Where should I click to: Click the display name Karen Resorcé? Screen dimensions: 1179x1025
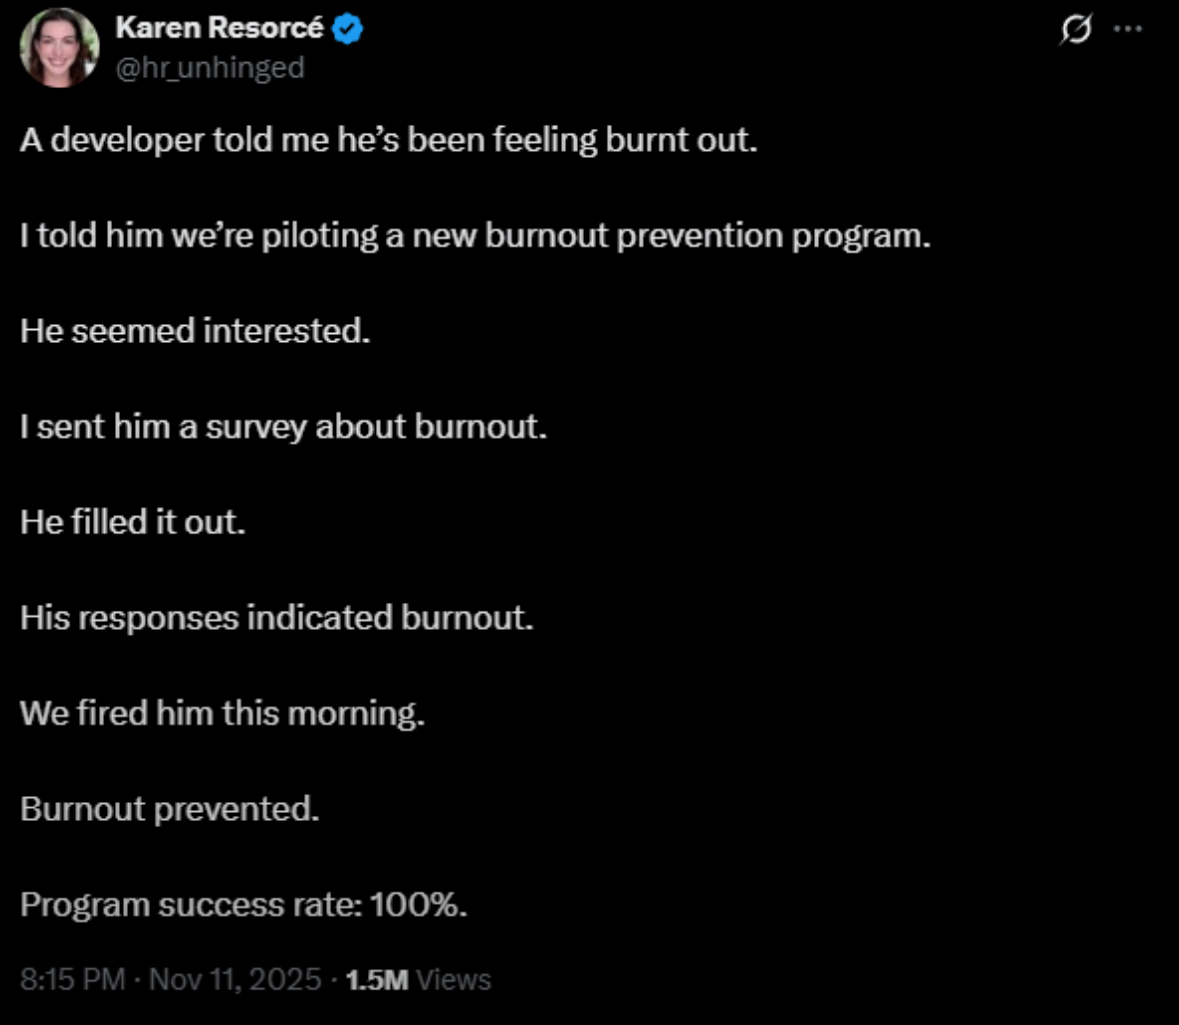pos(220,29)
